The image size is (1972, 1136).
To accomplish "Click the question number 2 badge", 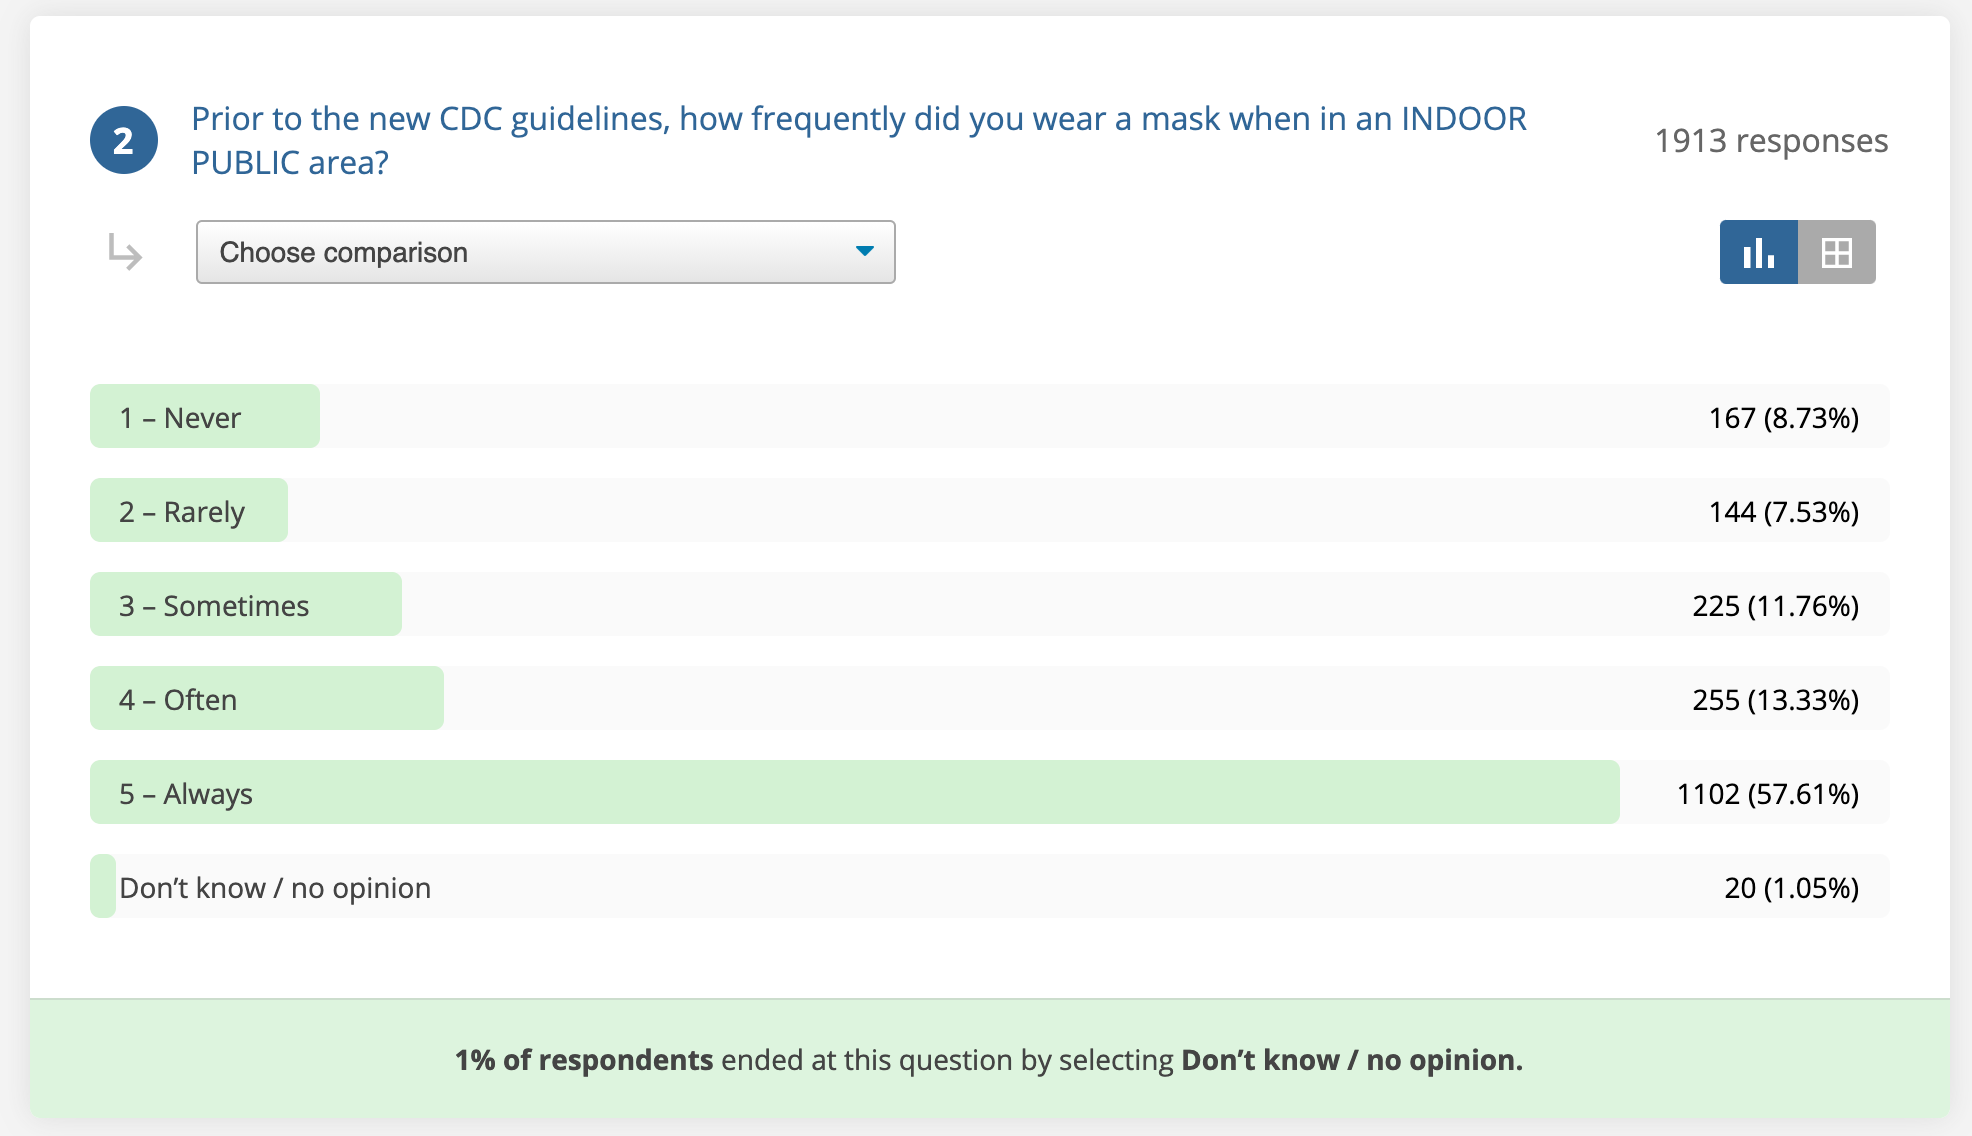I will click(124, 140).
